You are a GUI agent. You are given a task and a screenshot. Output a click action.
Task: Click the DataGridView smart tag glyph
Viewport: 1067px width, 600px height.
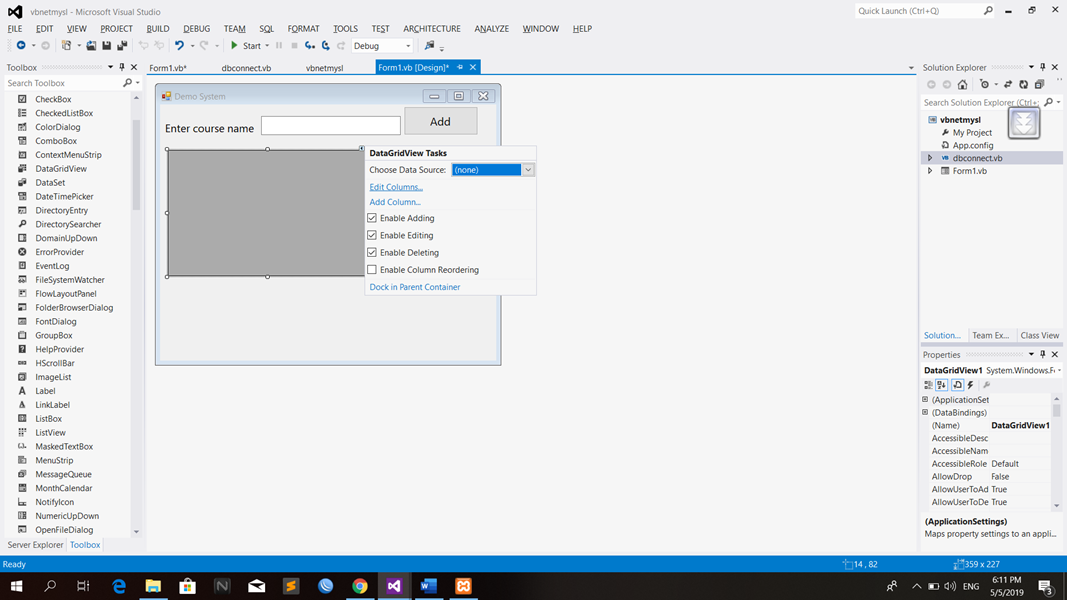(361, 148)
